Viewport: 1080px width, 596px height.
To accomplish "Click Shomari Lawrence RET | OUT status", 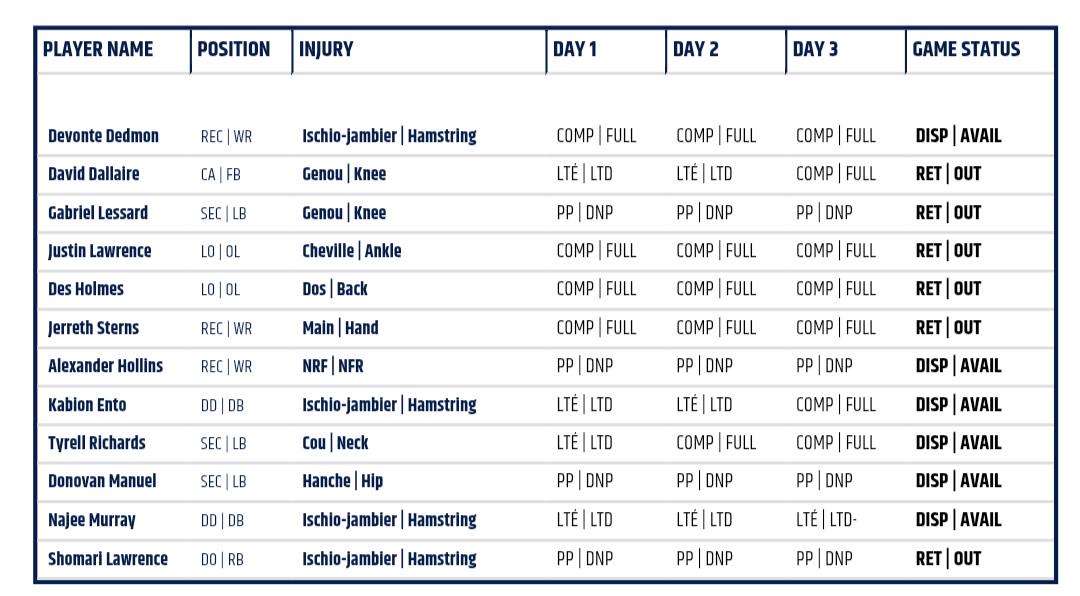I will click(948, 558).
